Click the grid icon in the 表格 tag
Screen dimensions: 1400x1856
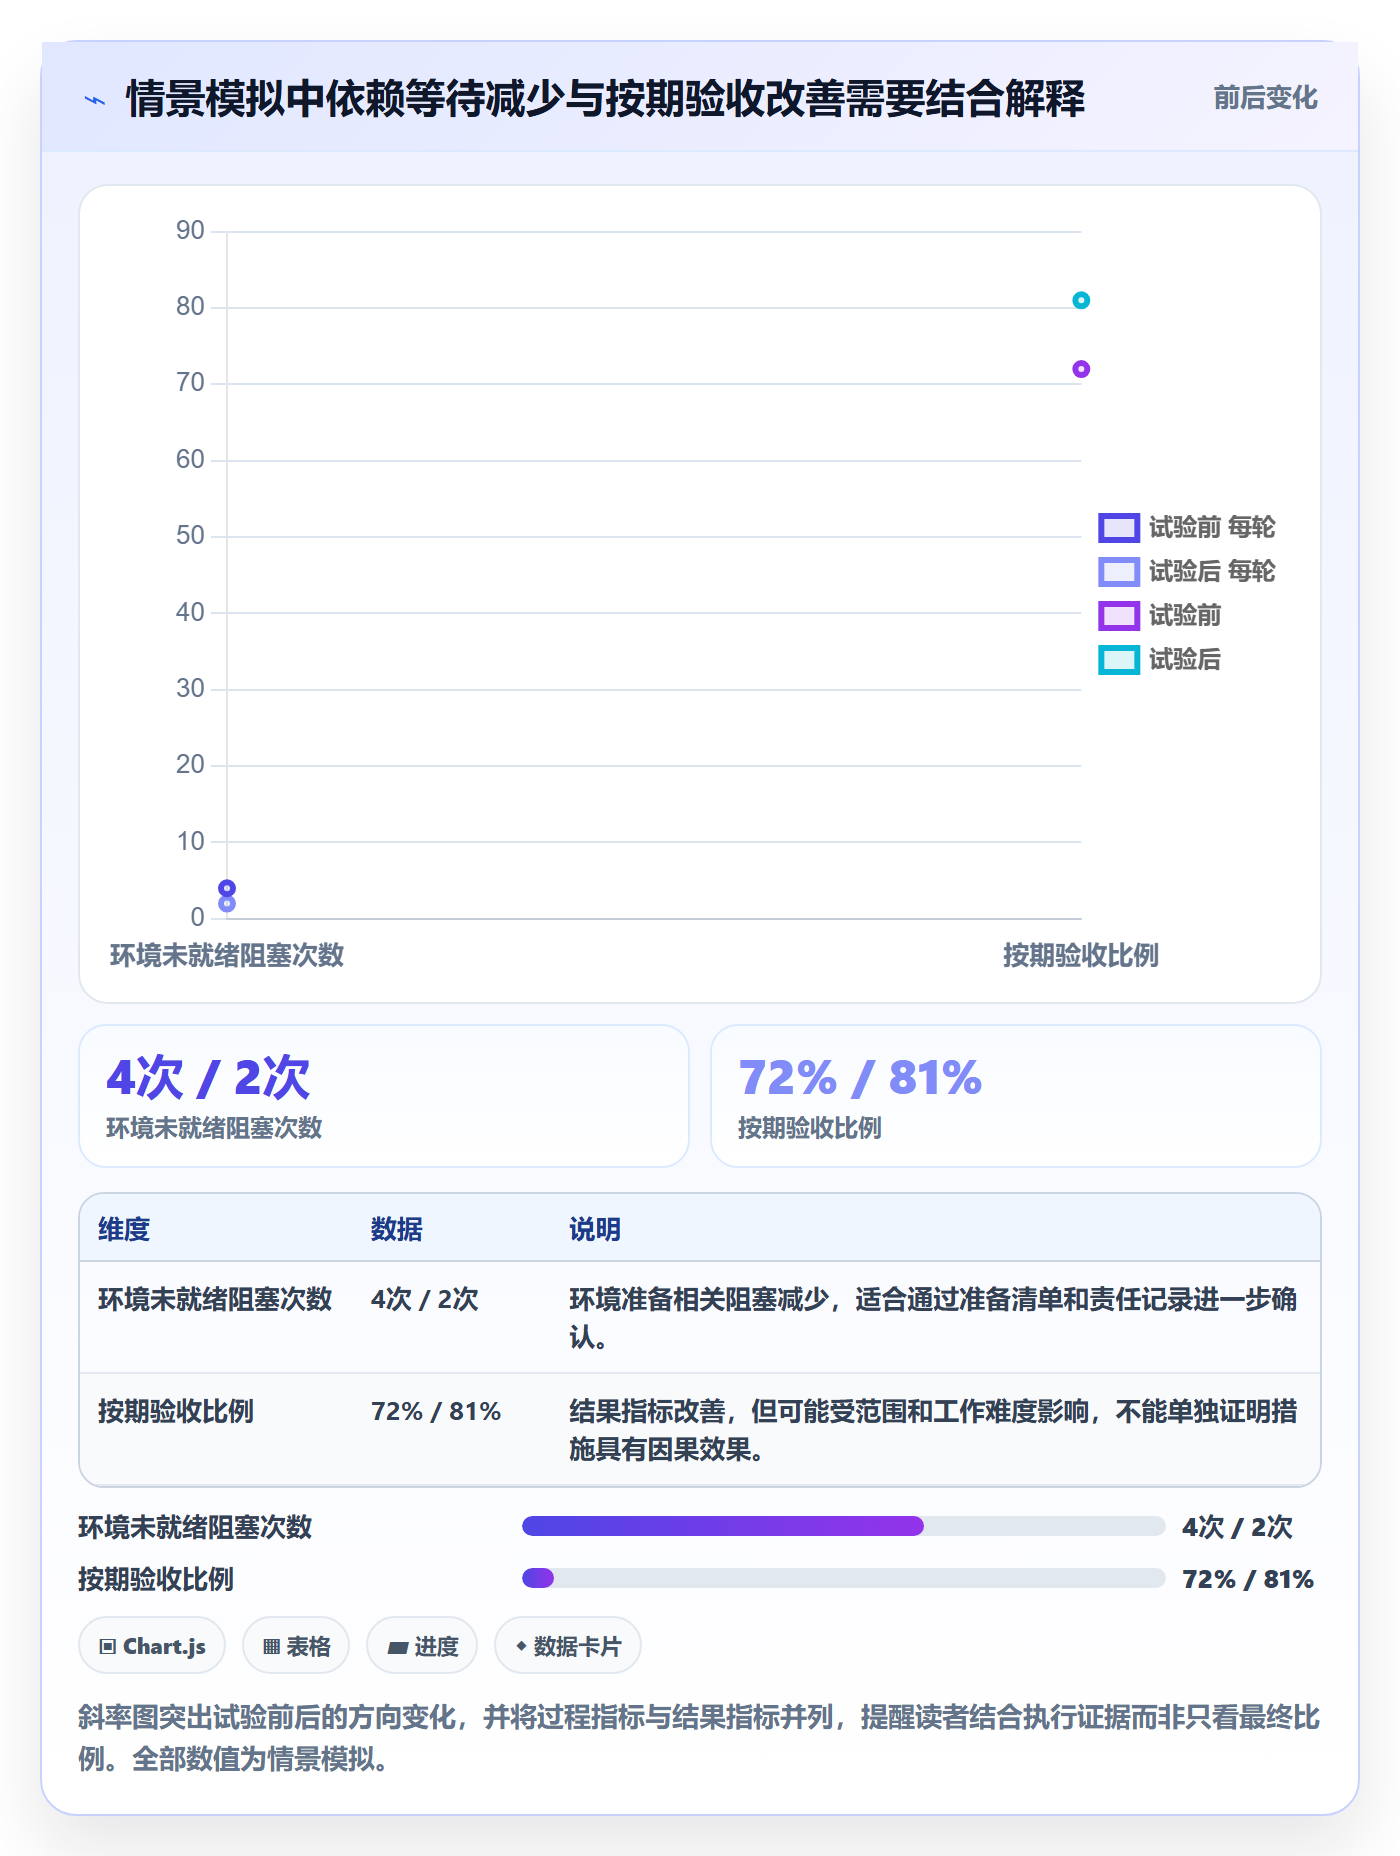coord(271,1647)
